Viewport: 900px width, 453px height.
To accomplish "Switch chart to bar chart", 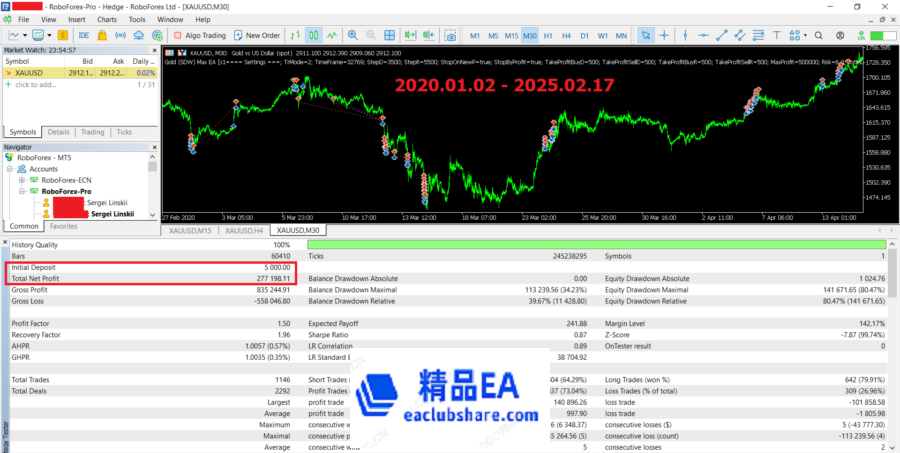I will (x=295, y=36).
